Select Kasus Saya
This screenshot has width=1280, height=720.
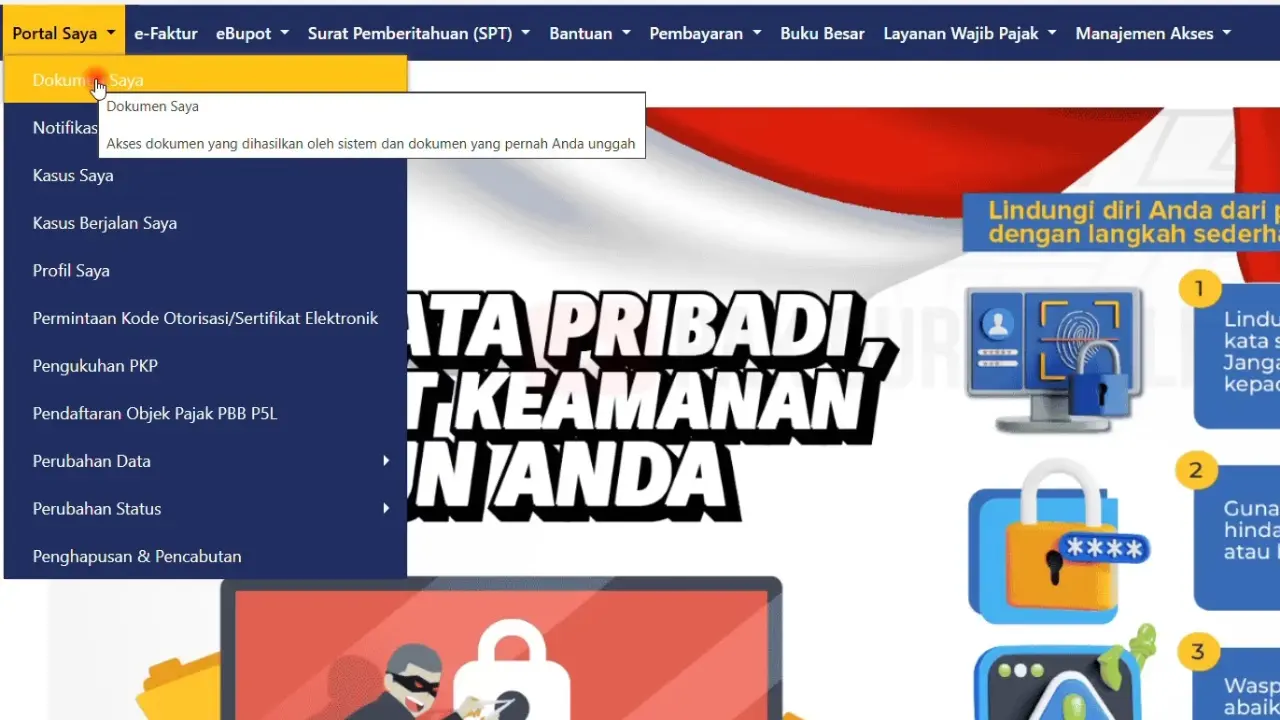[72, 175]
